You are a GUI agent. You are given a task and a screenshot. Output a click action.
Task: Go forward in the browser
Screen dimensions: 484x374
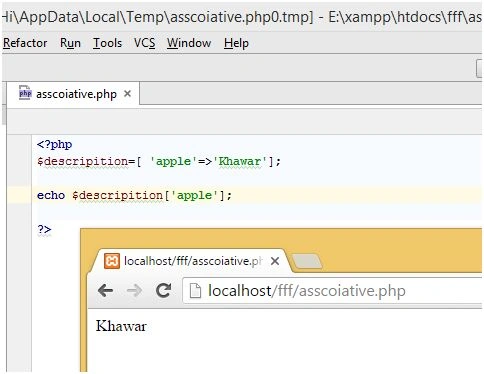click(134, 291)
